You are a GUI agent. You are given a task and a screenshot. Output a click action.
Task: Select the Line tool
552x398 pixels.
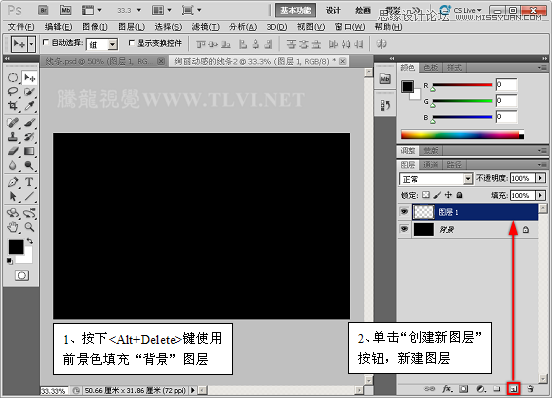tap(30, 196)
